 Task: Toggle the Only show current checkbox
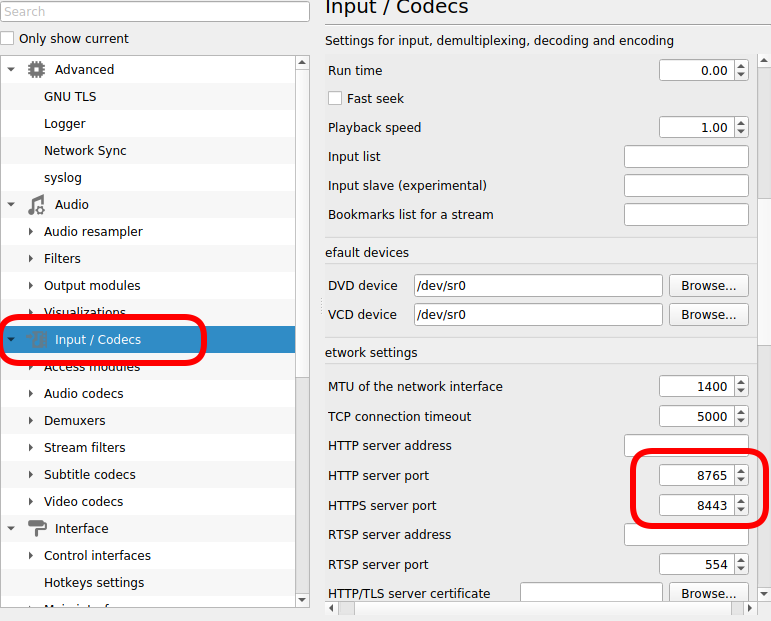[x=8, y=39]
